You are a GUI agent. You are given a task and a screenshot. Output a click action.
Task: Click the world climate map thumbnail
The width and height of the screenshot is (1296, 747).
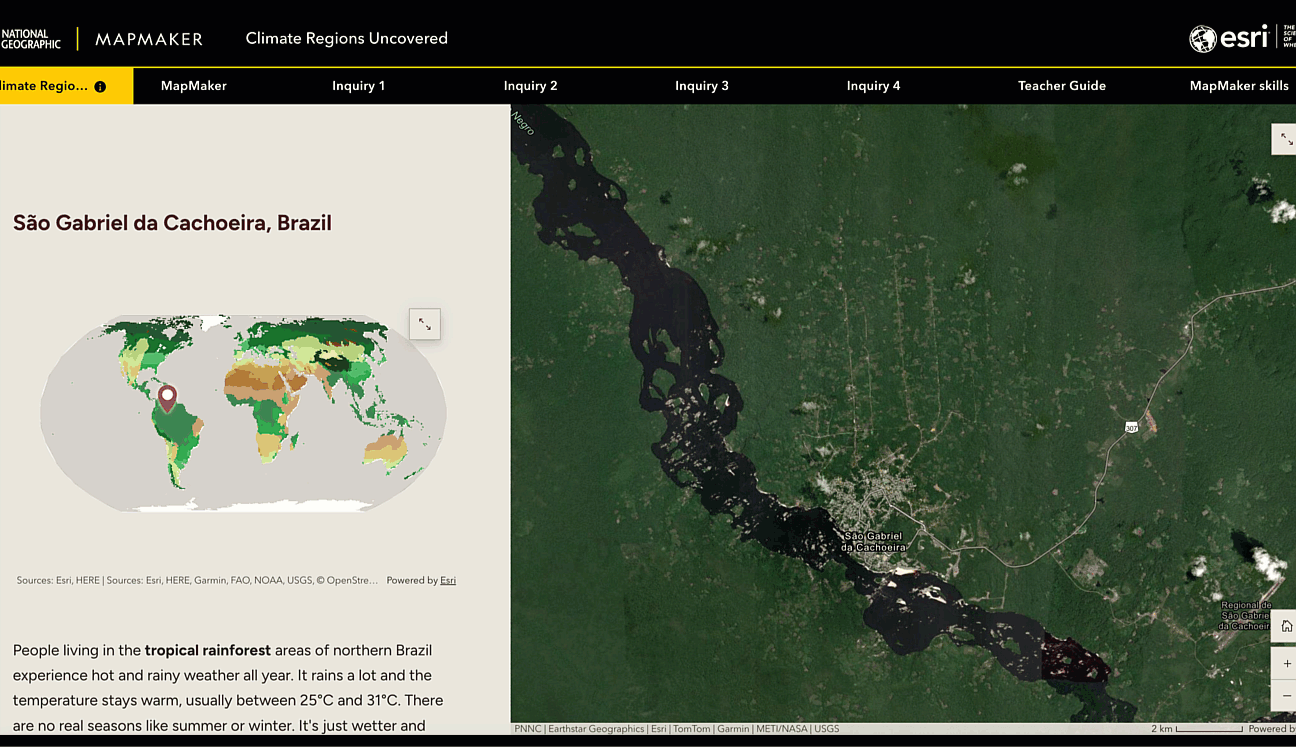(243, 413)
